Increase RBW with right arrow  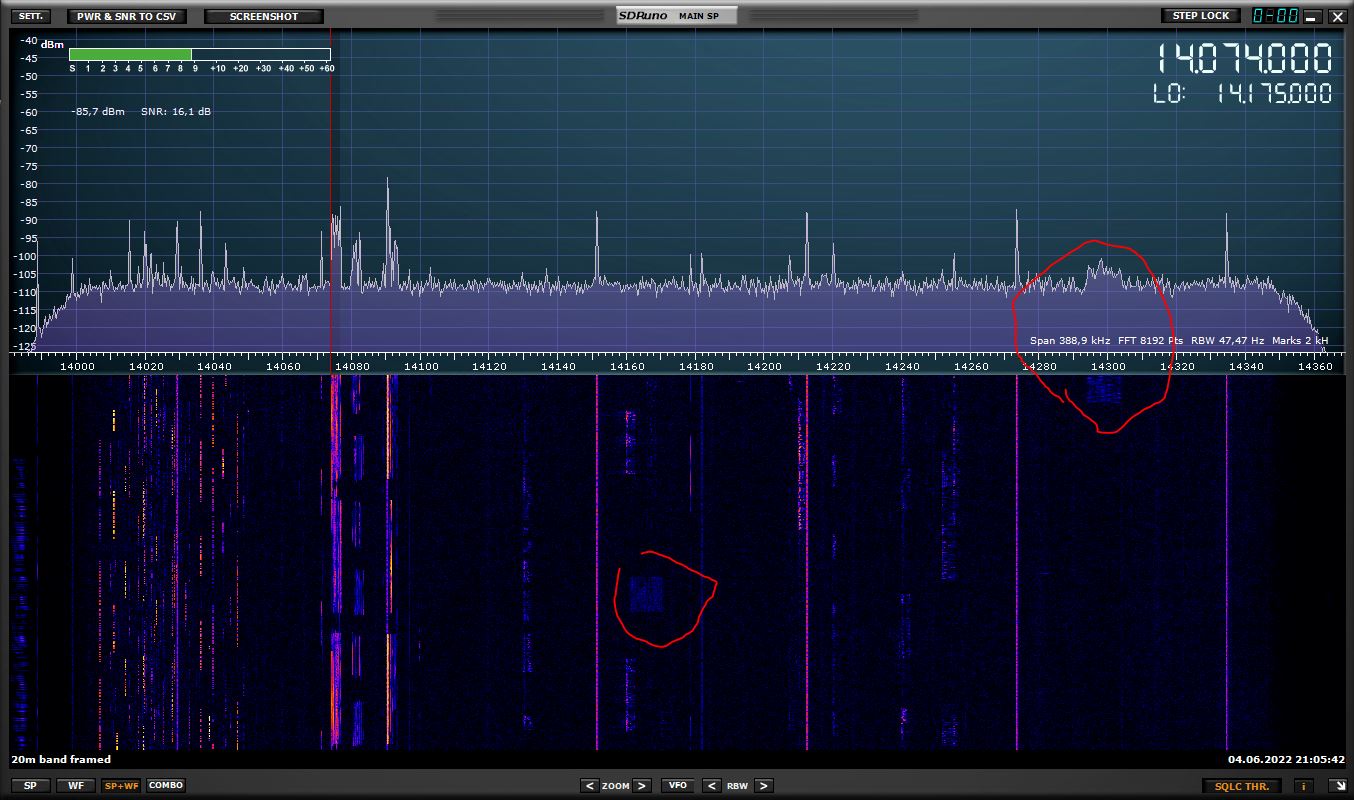(x=763, y=786)
